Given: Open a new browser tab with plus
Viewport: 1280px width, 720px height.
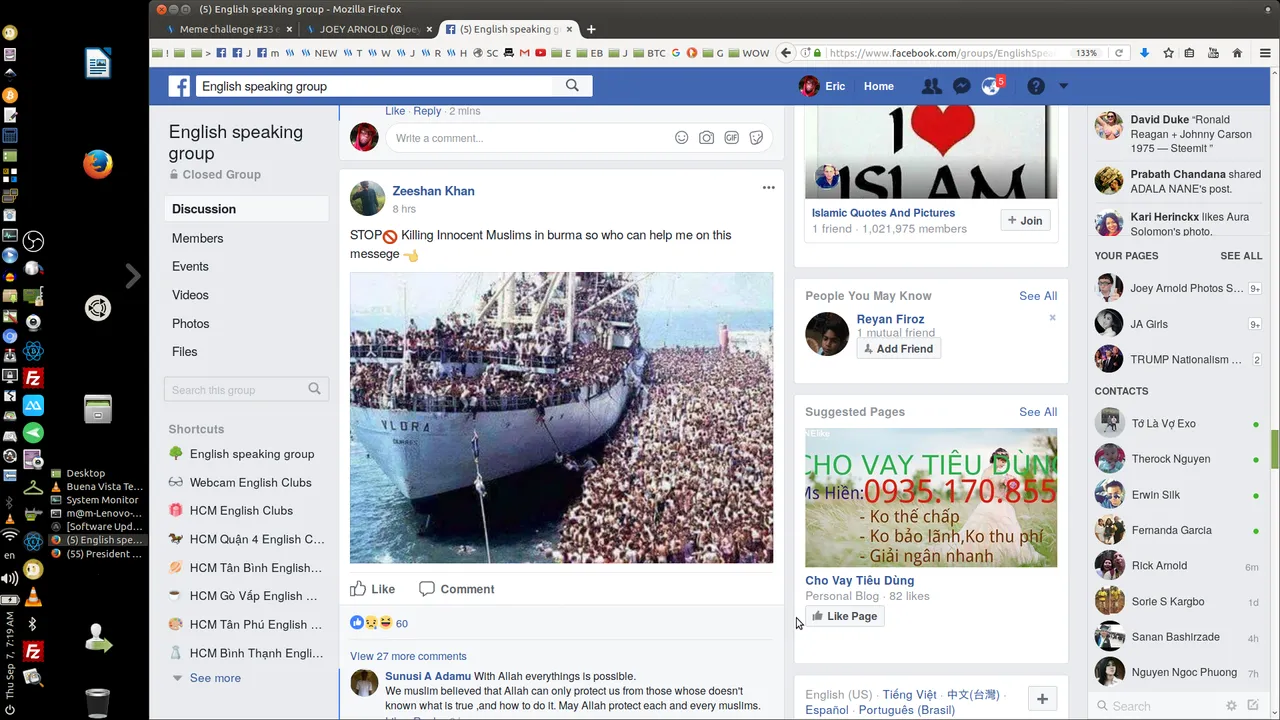Looking at the screenshot, I should point(591,29).
